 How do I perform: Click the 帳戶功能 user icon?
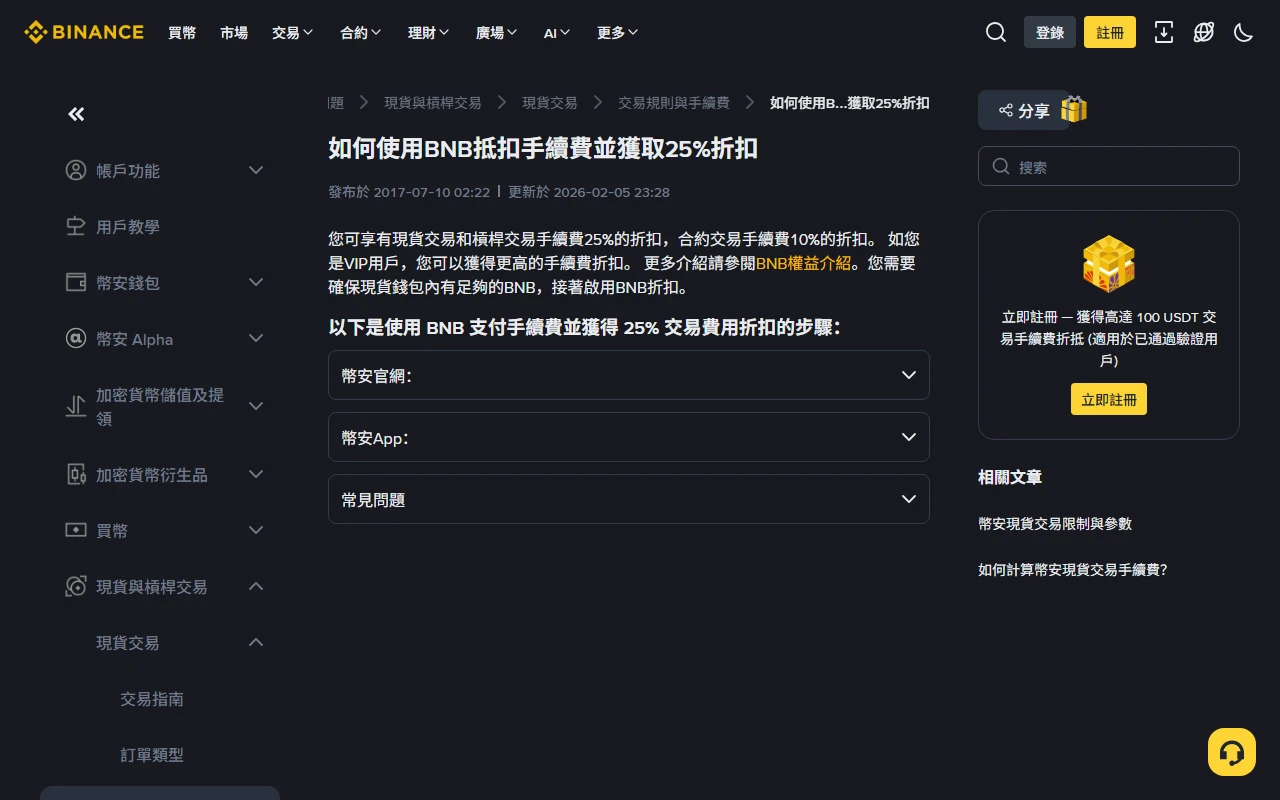click(76, 170)
